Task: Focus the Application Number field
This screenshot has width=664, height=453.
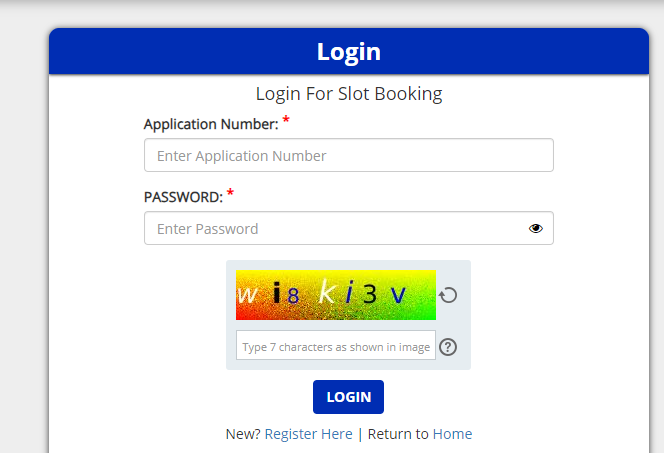Action: coord(349,155)
